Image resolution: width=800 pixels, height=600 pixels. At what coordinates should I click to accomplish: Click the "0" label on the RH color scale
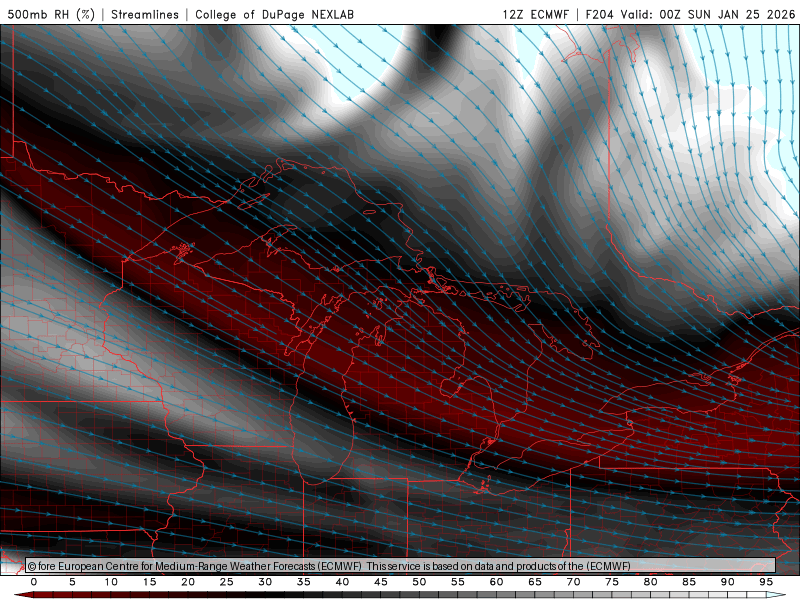34,582
